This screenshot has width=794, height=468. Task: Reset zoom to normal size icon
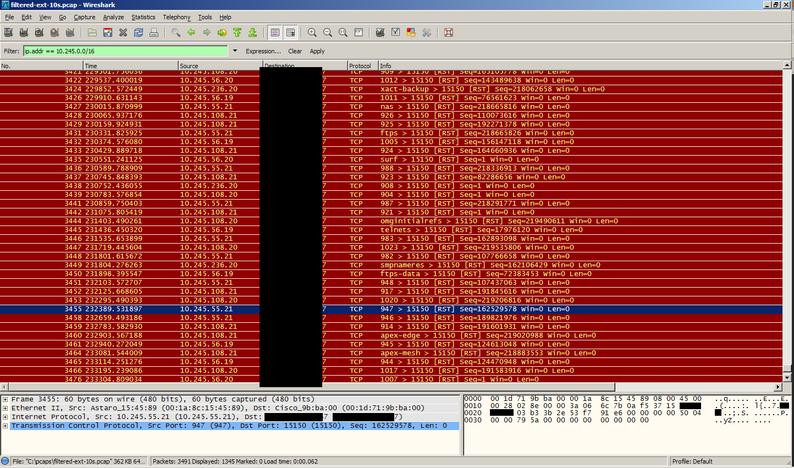[x=343, y=32]
